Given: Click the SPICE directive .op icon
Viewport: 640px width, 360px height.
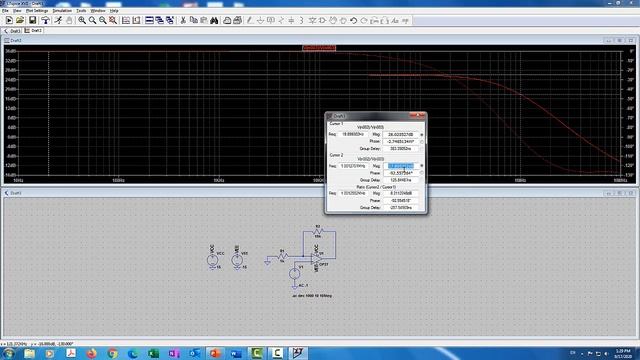Looking at the screenshot, I should pyautogui.click(x=405, y=20).
